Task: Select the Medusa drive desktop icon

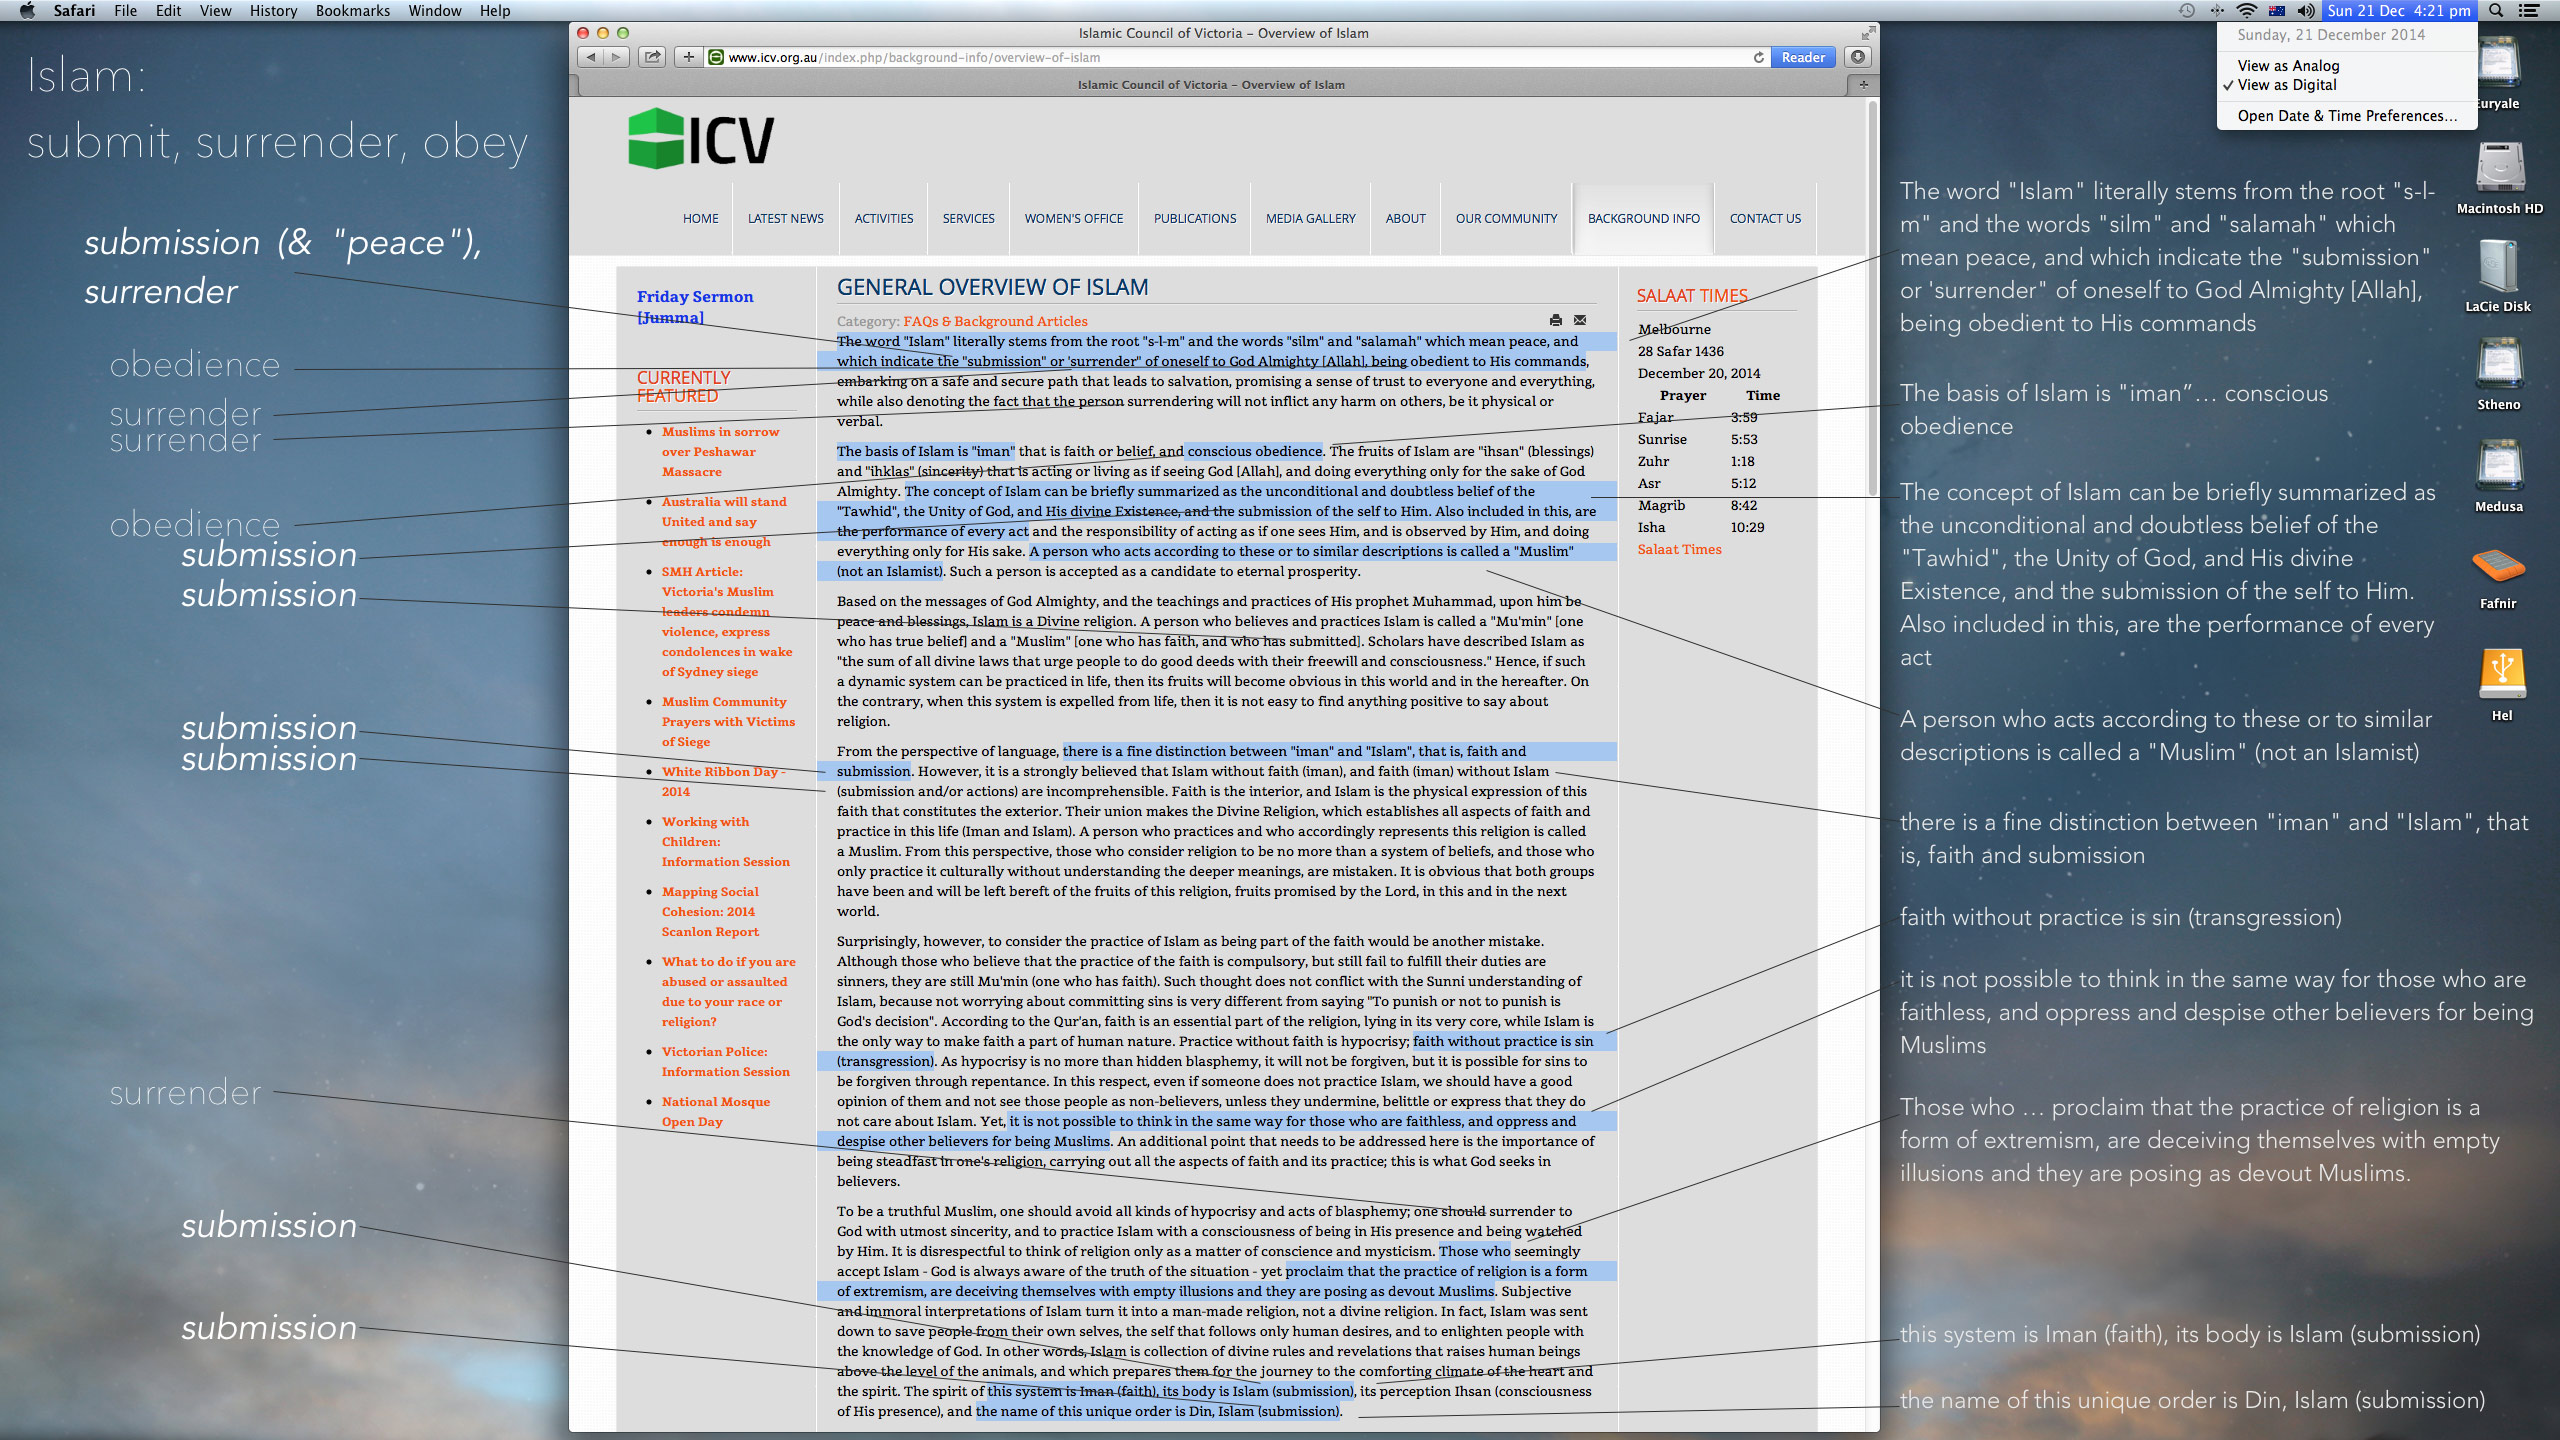Action: 2499,476
